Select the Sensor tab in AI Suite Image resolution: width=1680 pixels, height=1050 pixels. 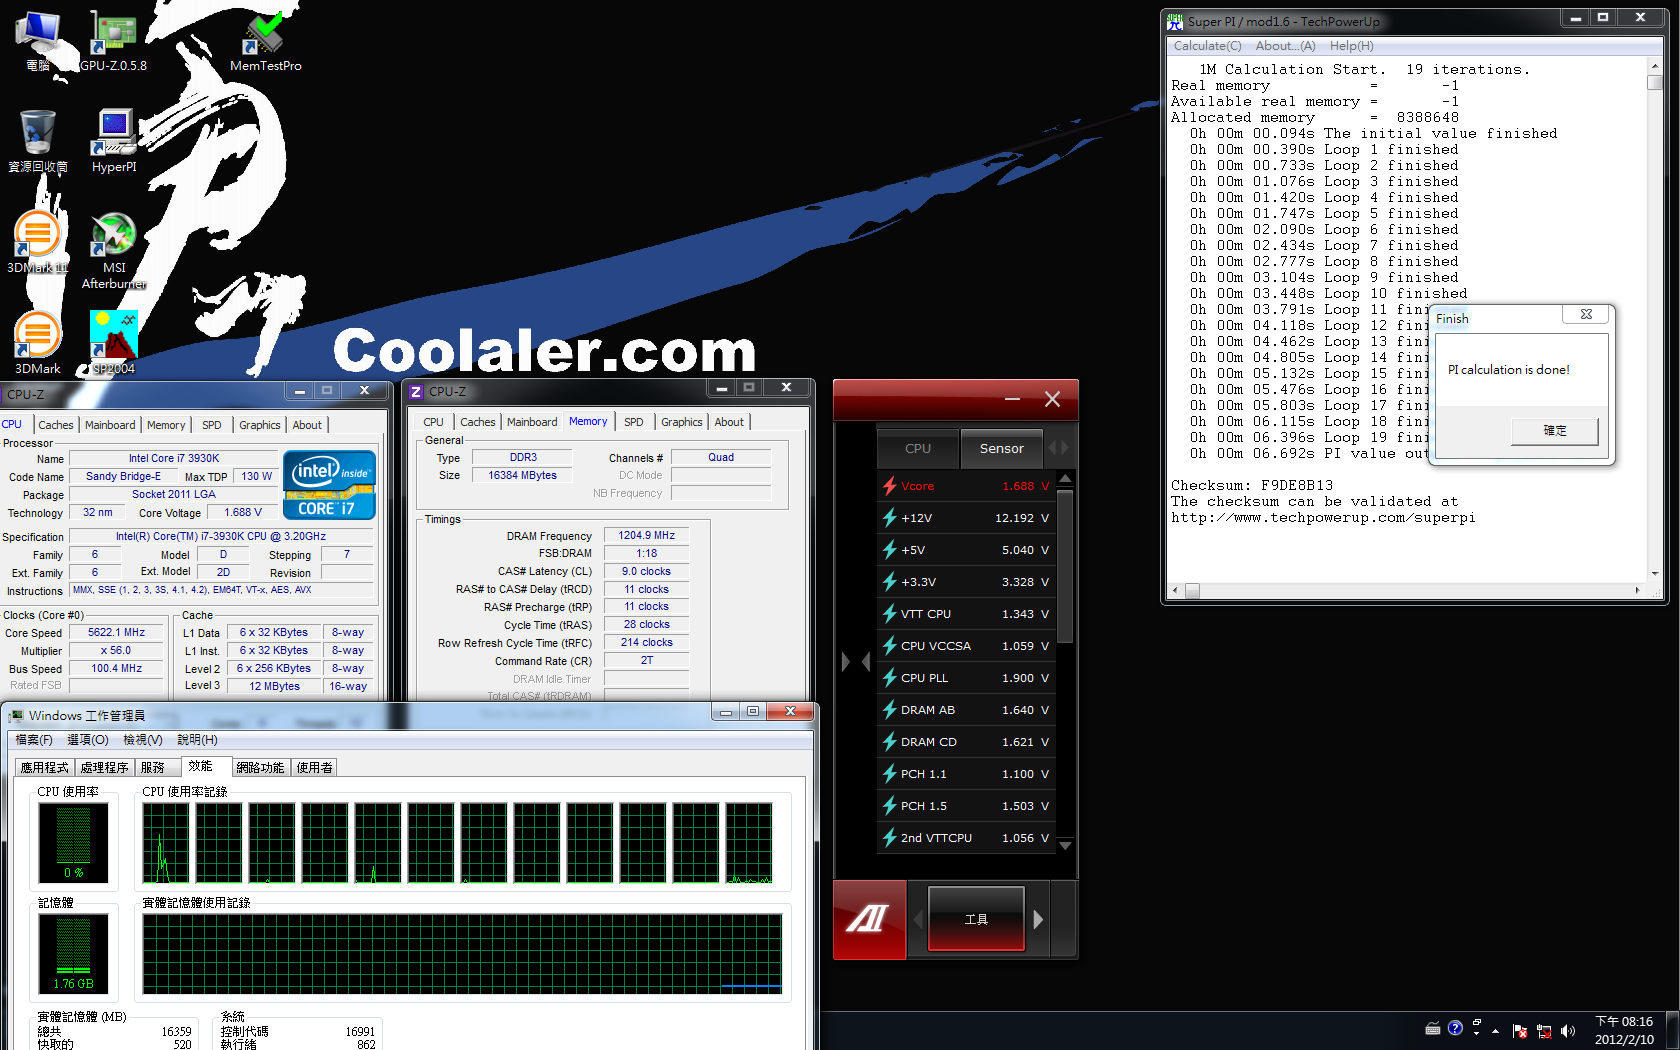[x=1001, y=449]
